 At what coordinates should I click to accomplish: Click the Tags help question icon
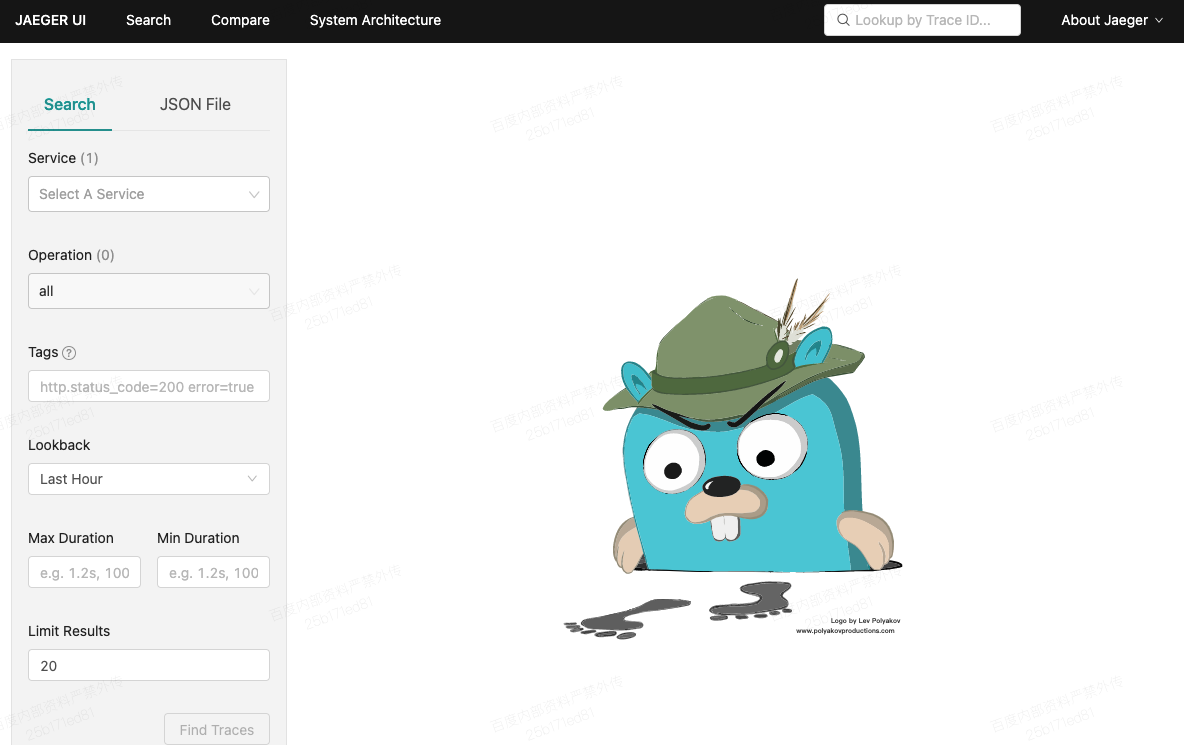[x=69, y=352]
